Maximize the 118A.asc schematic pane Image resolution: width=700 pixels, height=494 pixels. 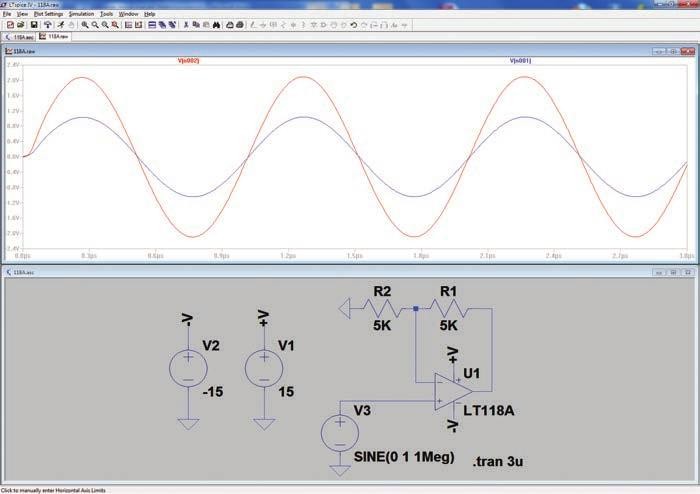674,272
